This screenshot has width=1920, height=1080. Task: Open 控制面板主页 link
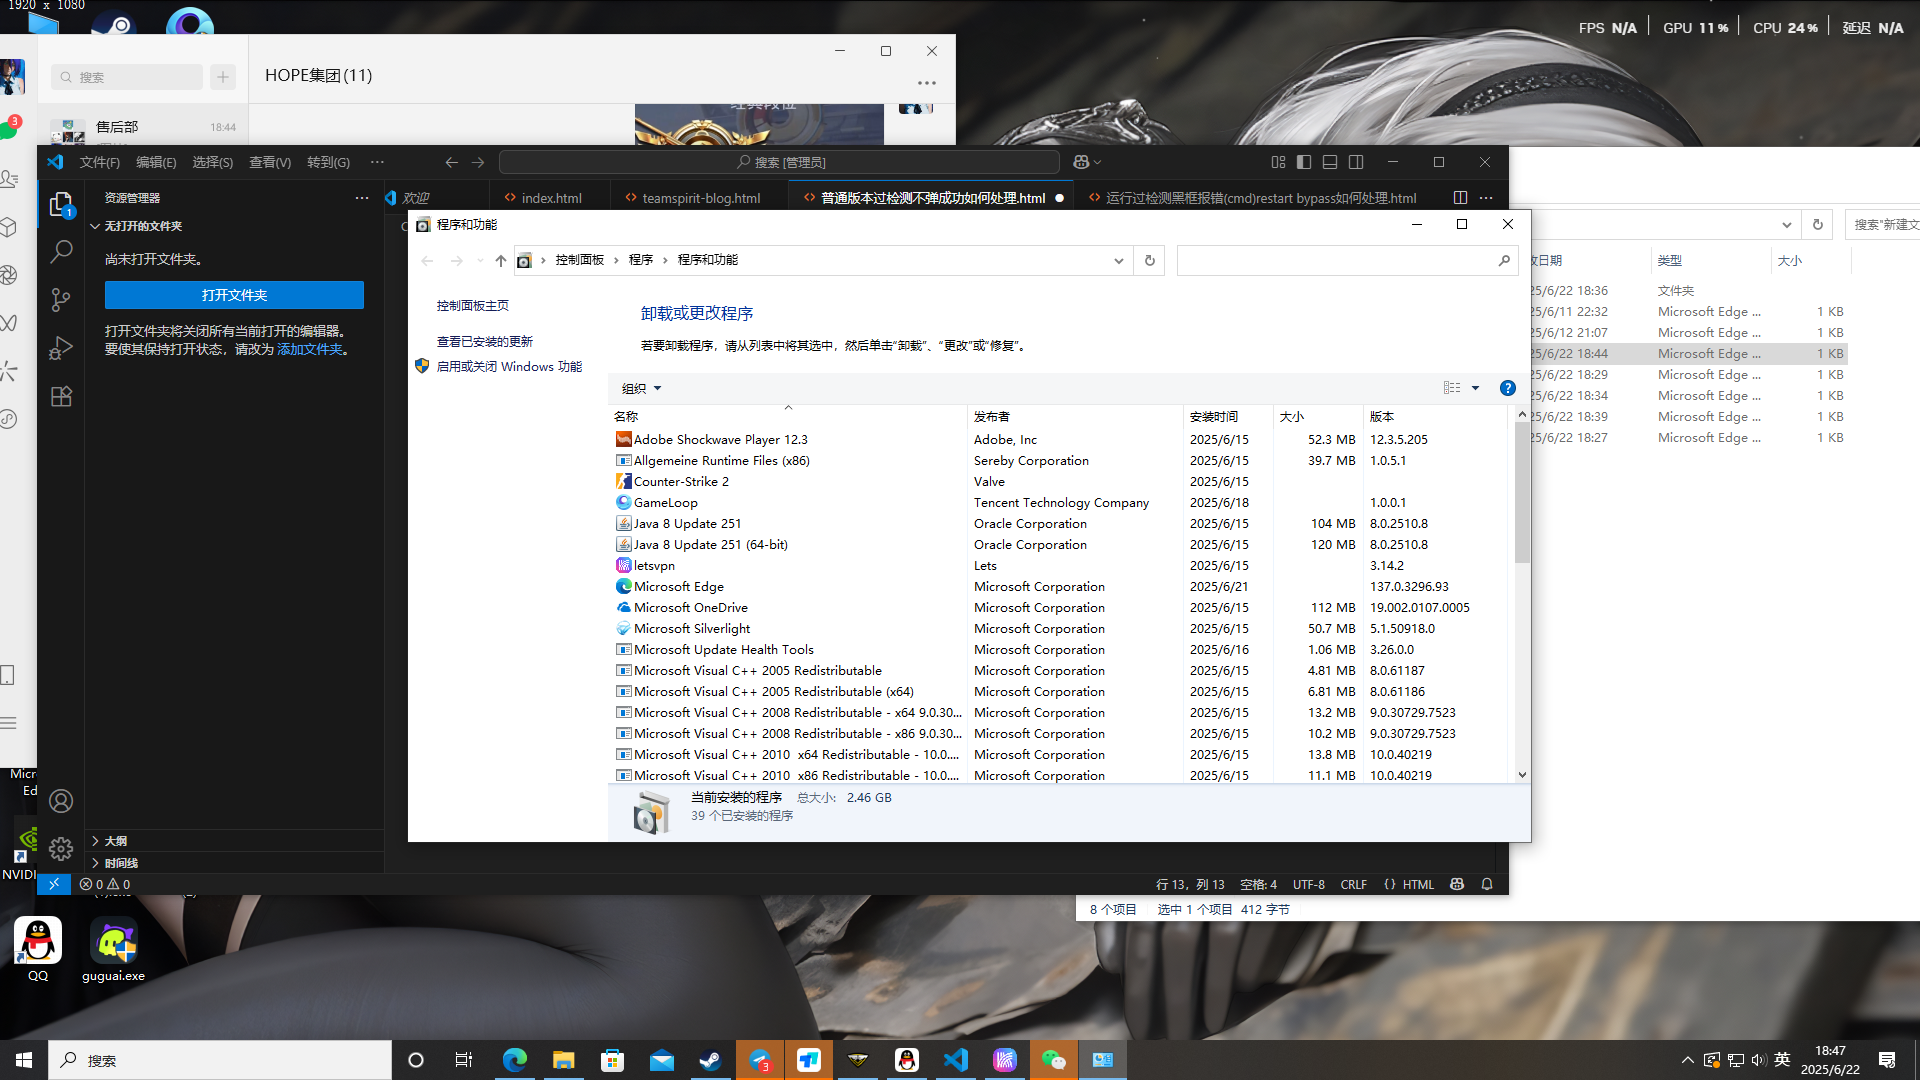point(473,306)
